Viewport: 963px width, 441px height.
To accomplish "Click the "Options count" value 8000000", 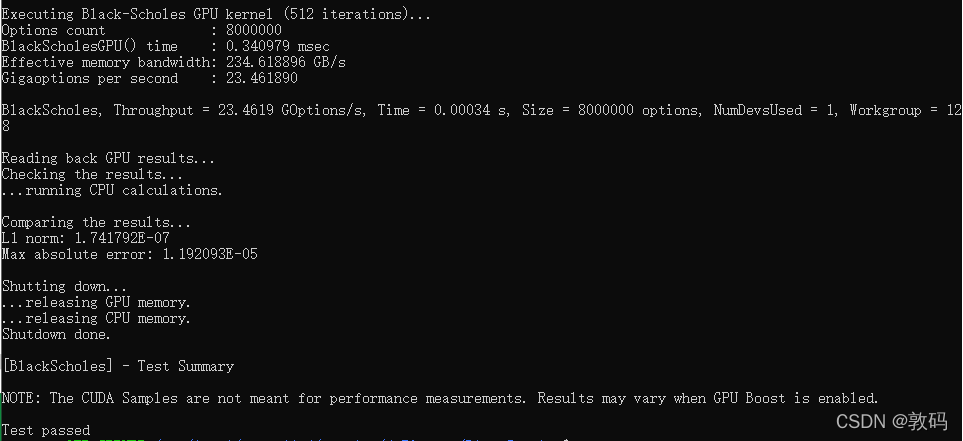I will (x=254, y=31).
